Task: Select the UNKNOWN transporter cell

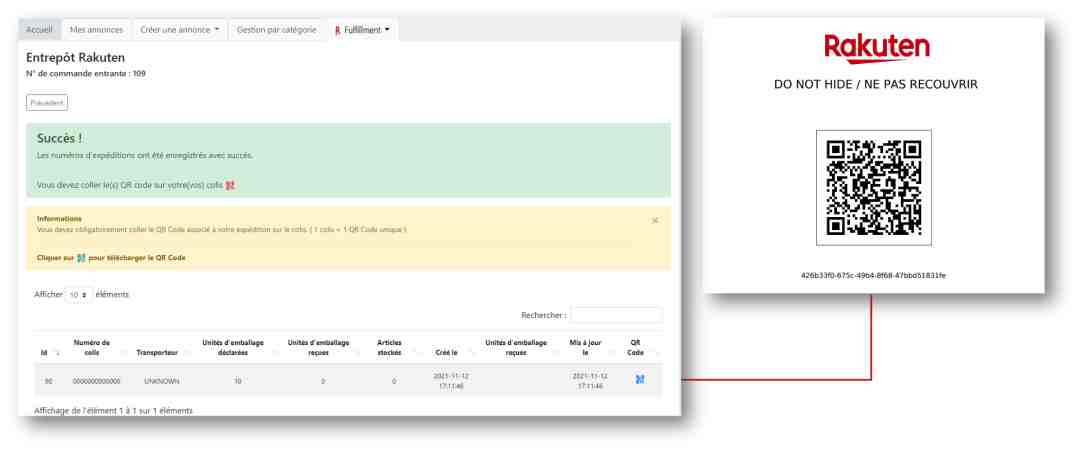Action: point(162,381)
